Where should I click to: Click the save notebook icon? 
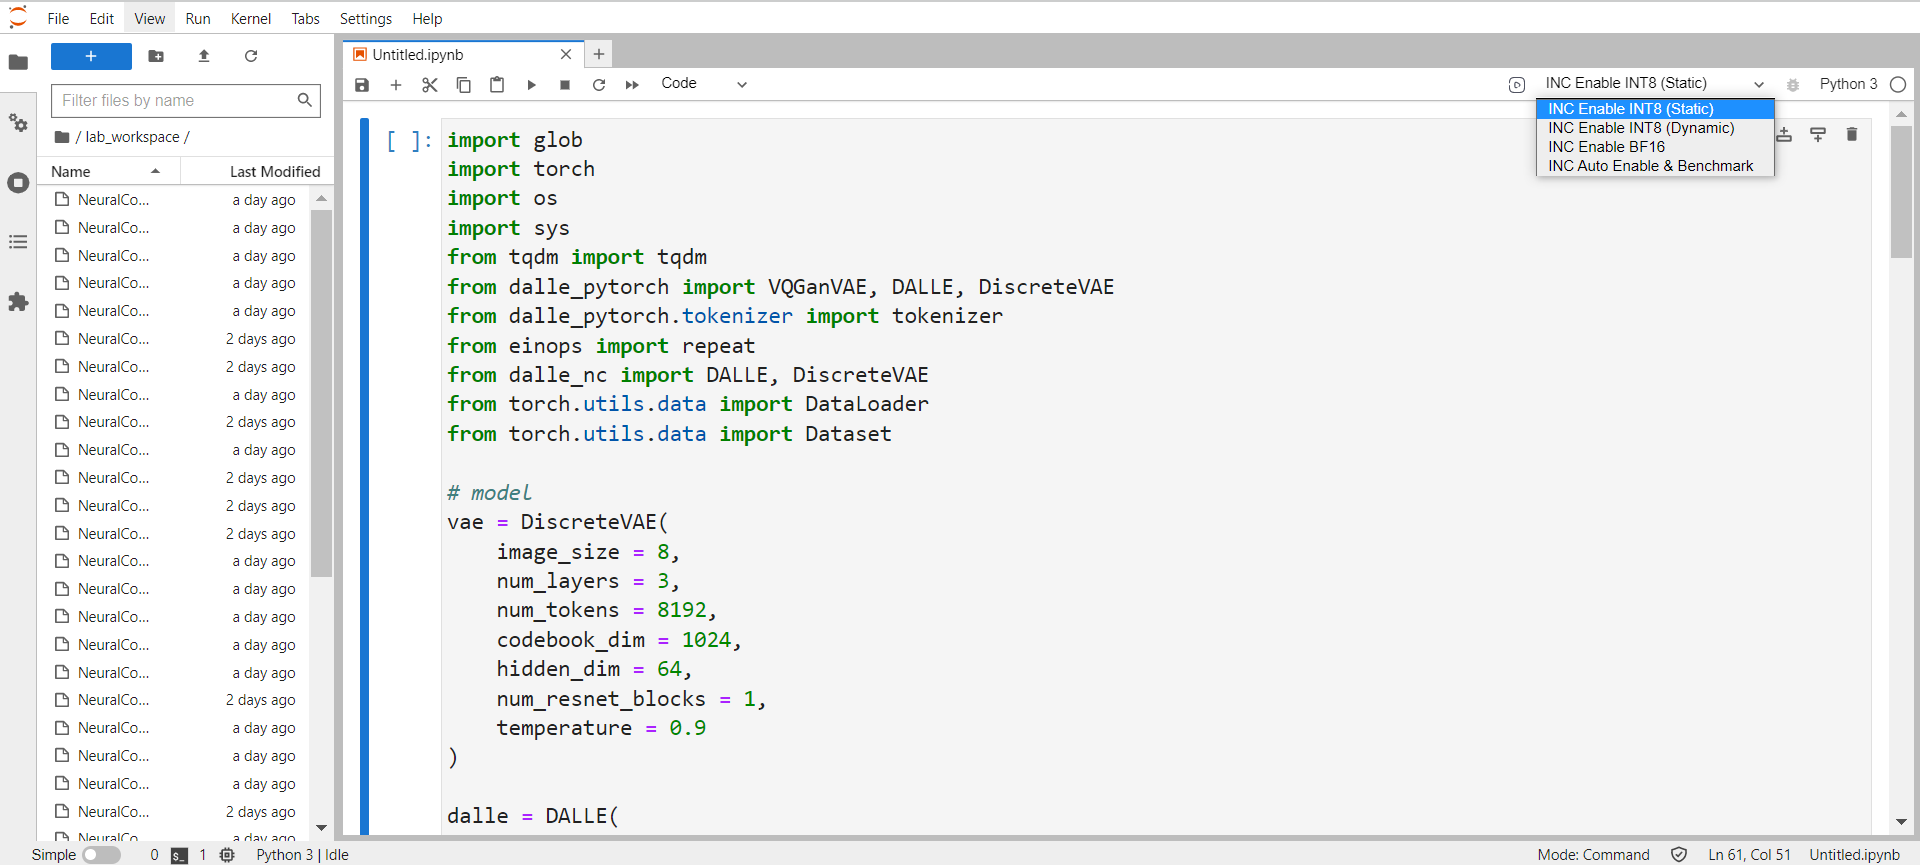(362, 85)
